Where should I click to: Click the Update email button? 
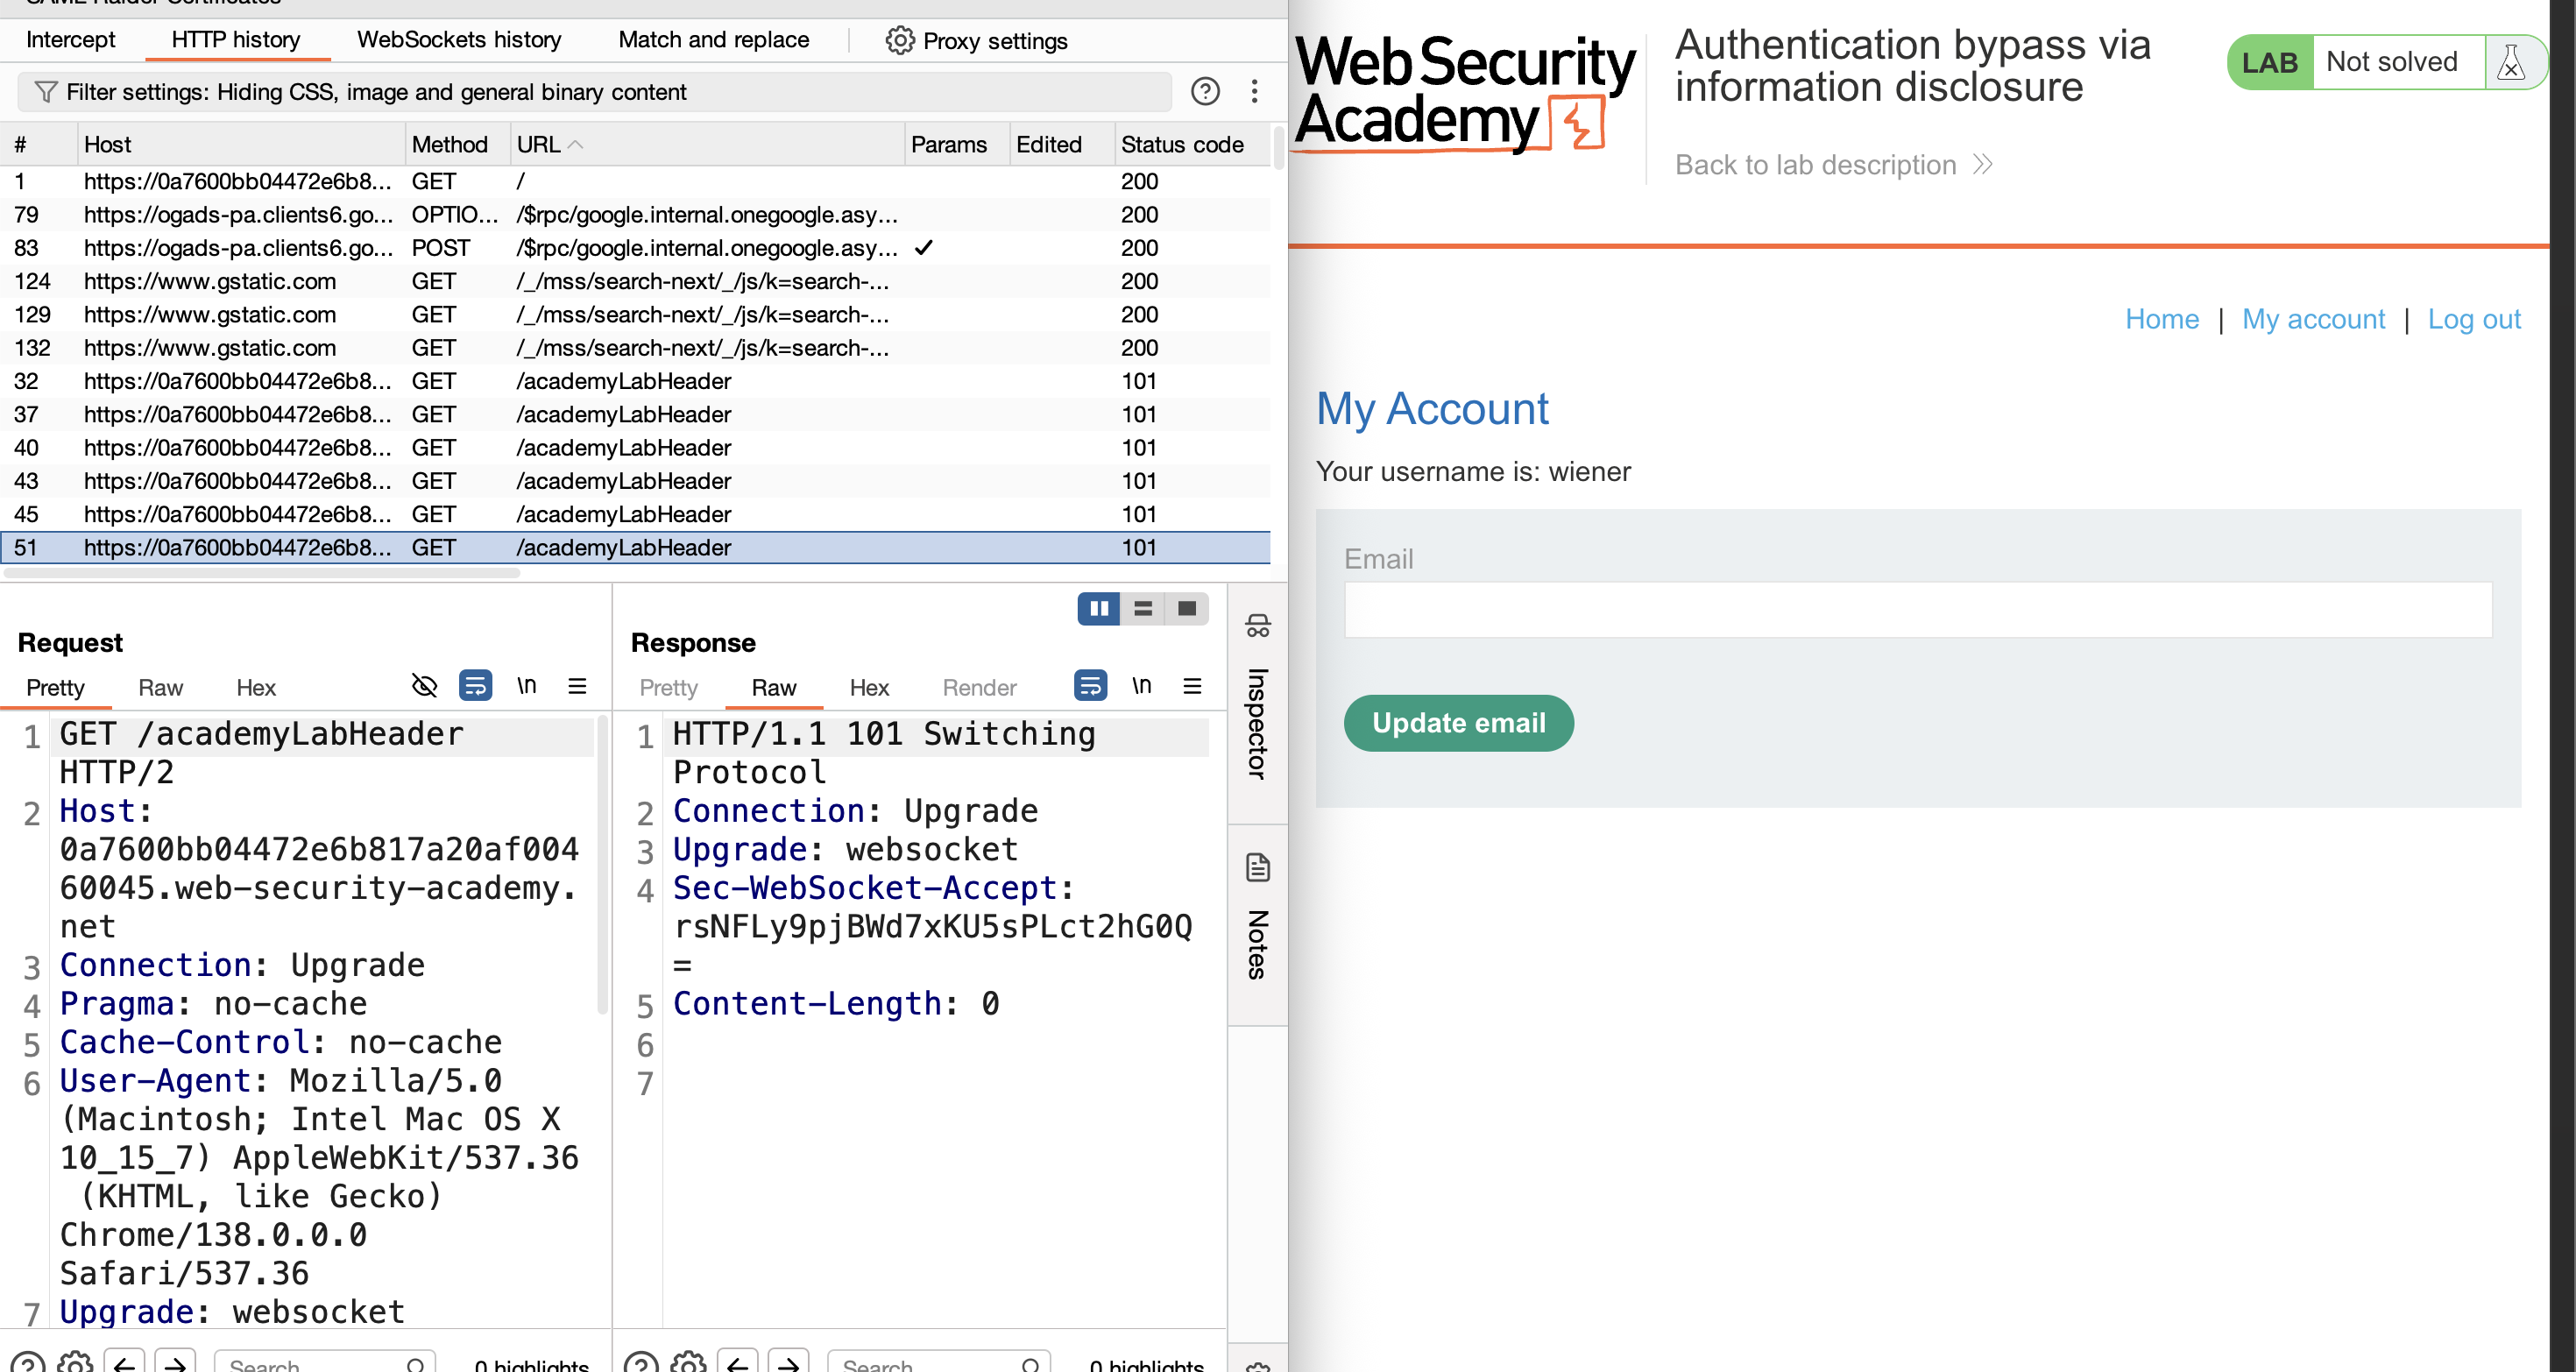pyautogui.click(x=1458, y=723)
